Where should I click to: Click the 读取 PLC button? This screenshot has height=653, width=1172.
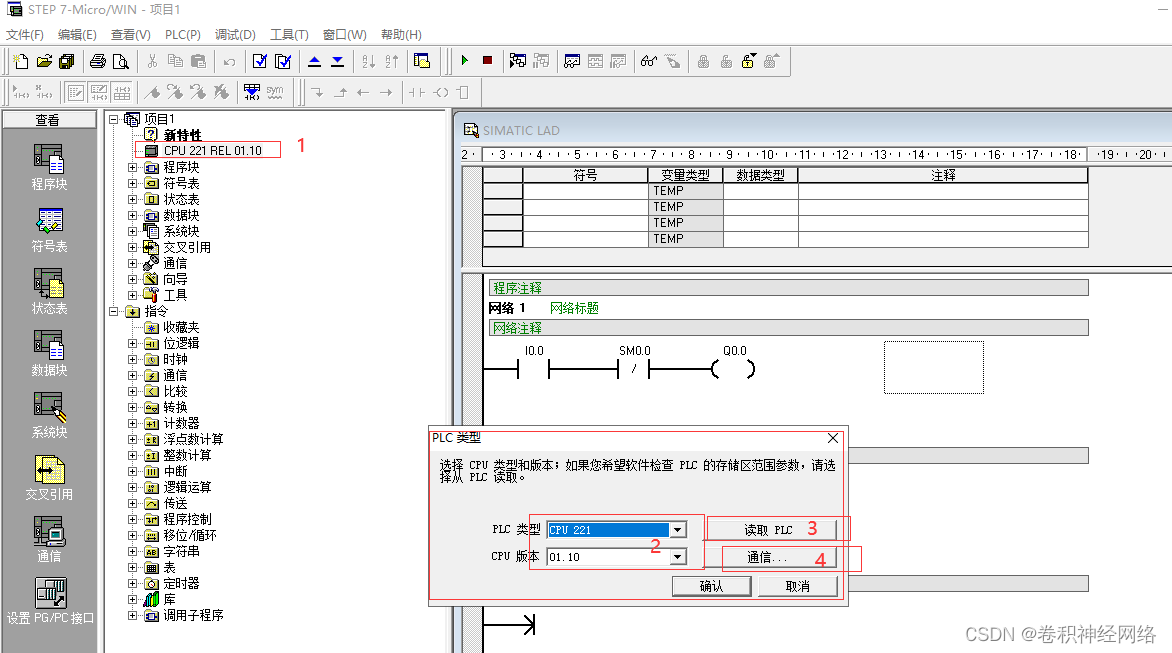(771, 530)
